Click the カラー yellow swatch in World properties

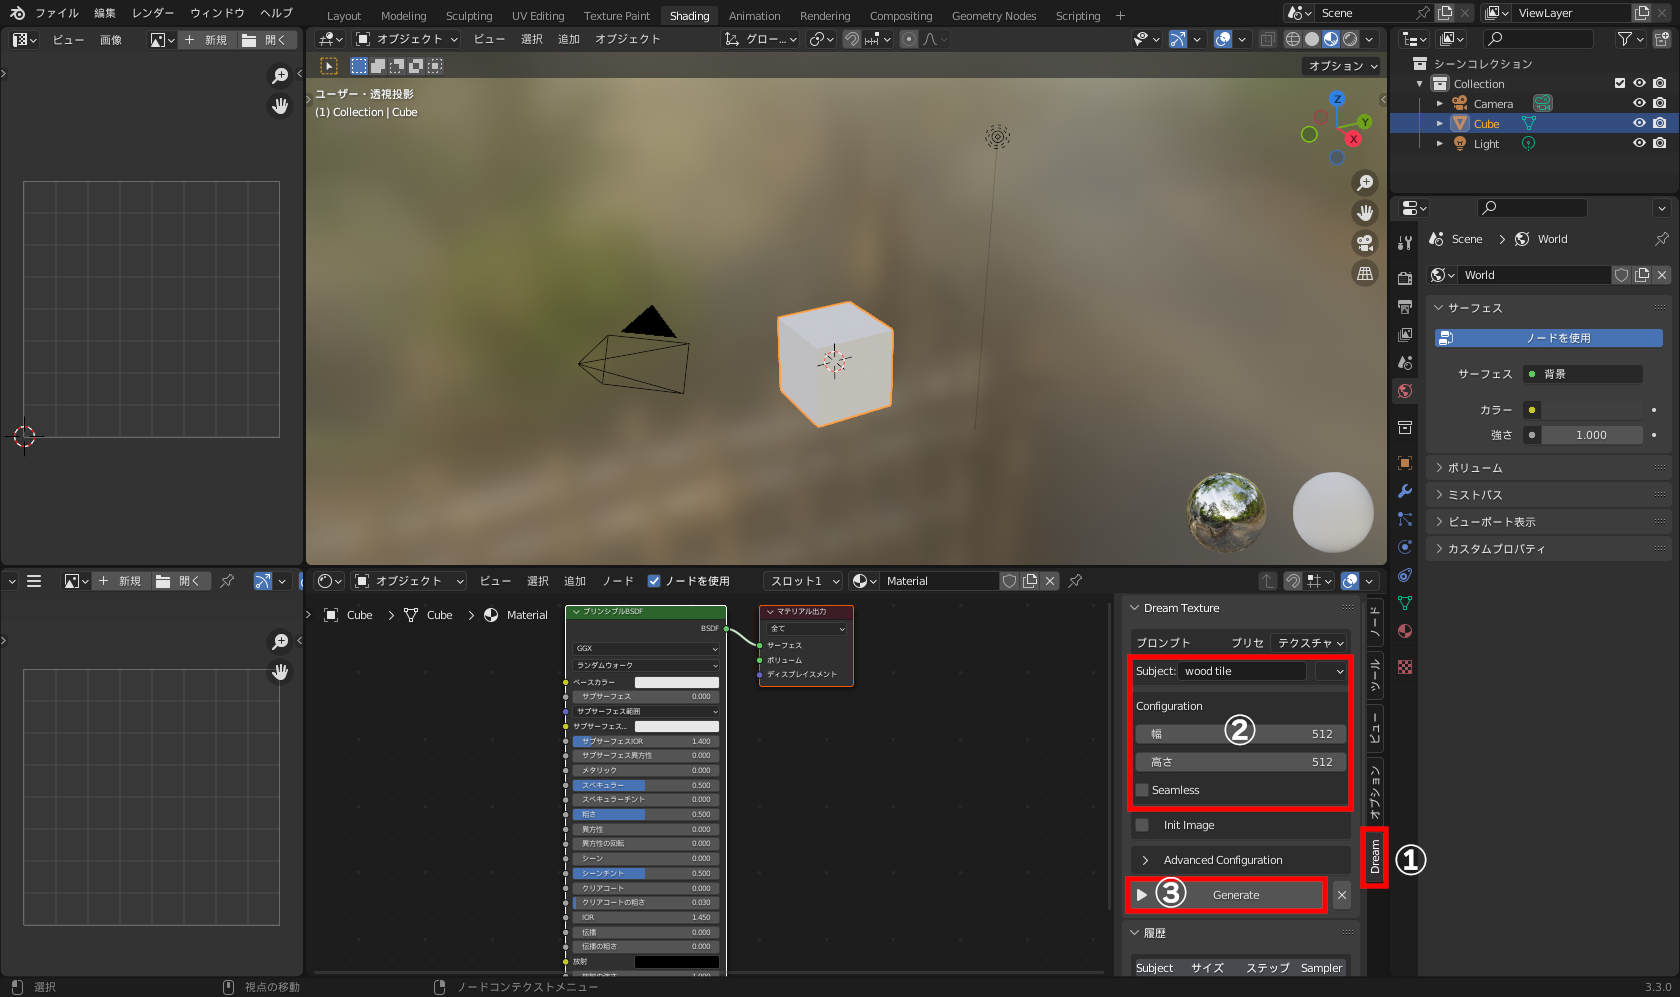[1533, 409]
